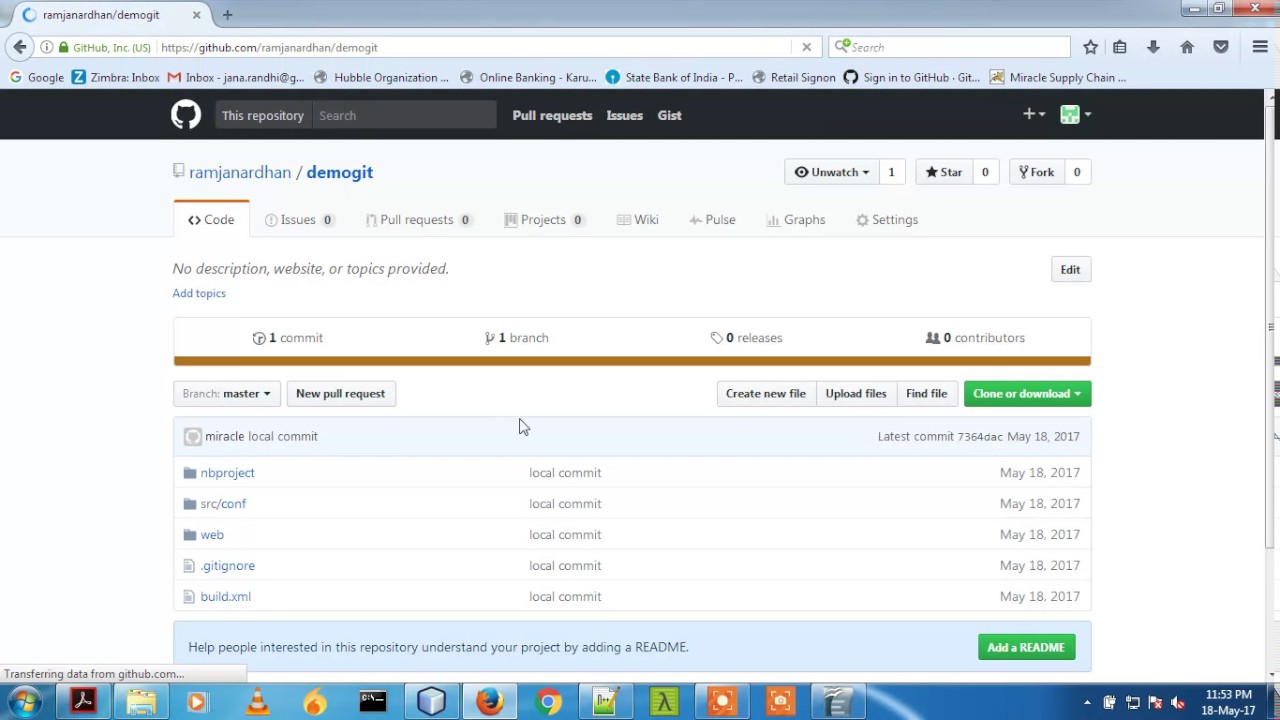
Task: Open the Graphs tab
Action: pos(795,220)
